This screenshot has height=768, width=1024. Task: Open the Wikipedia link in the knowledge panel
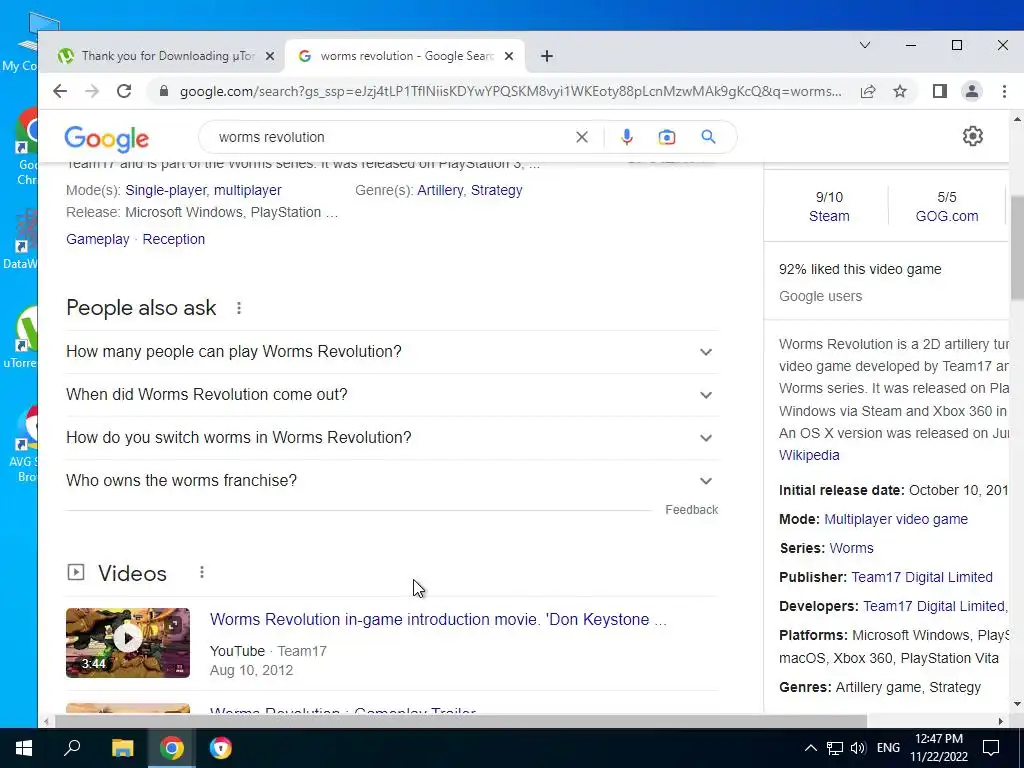[x=809, y=455]
